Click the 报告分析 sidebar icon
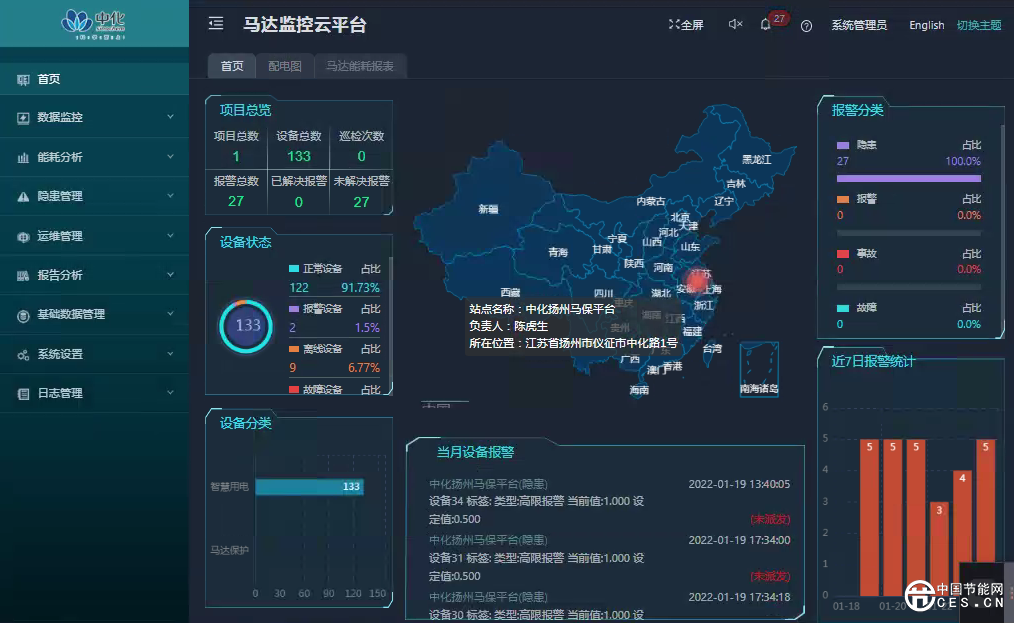1014x623 pixels. [23, 276]
